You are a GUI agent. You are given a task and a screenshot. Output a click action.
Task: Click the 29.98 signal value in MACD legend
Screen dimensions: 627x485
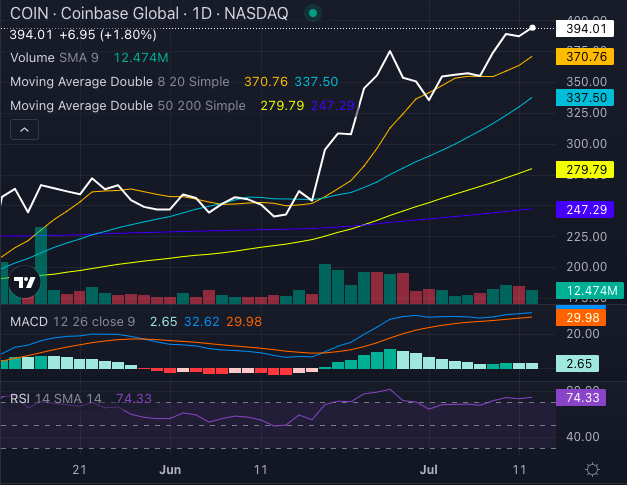pyautogui.click(x=244, y=321)
